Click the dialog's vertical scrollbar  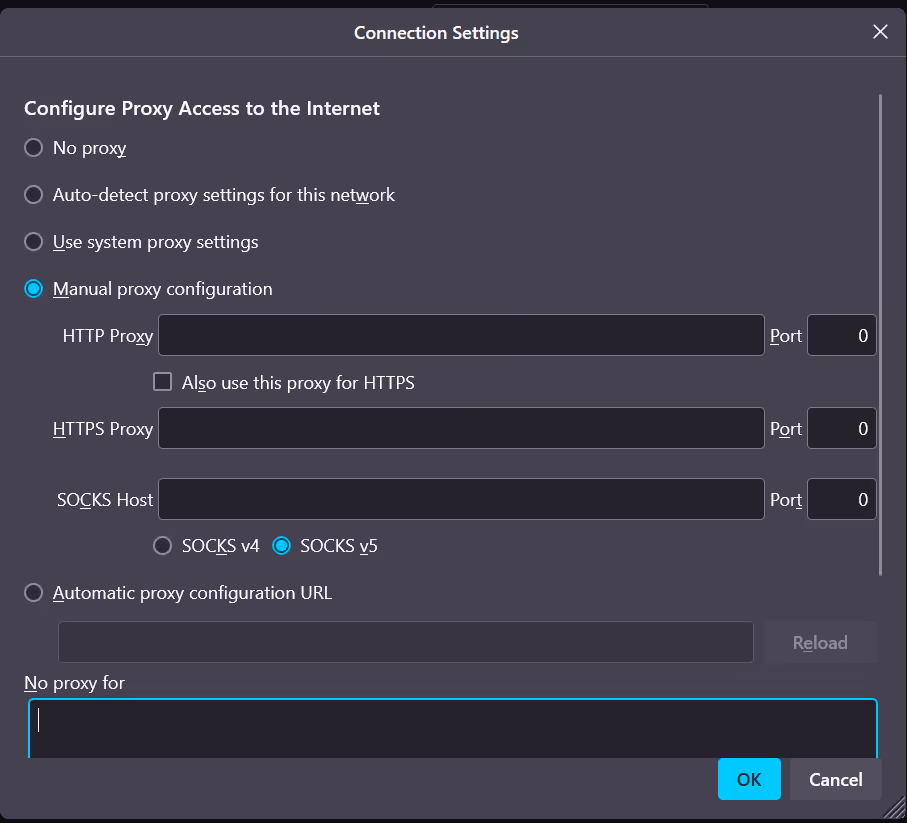[x=880, y=334]
